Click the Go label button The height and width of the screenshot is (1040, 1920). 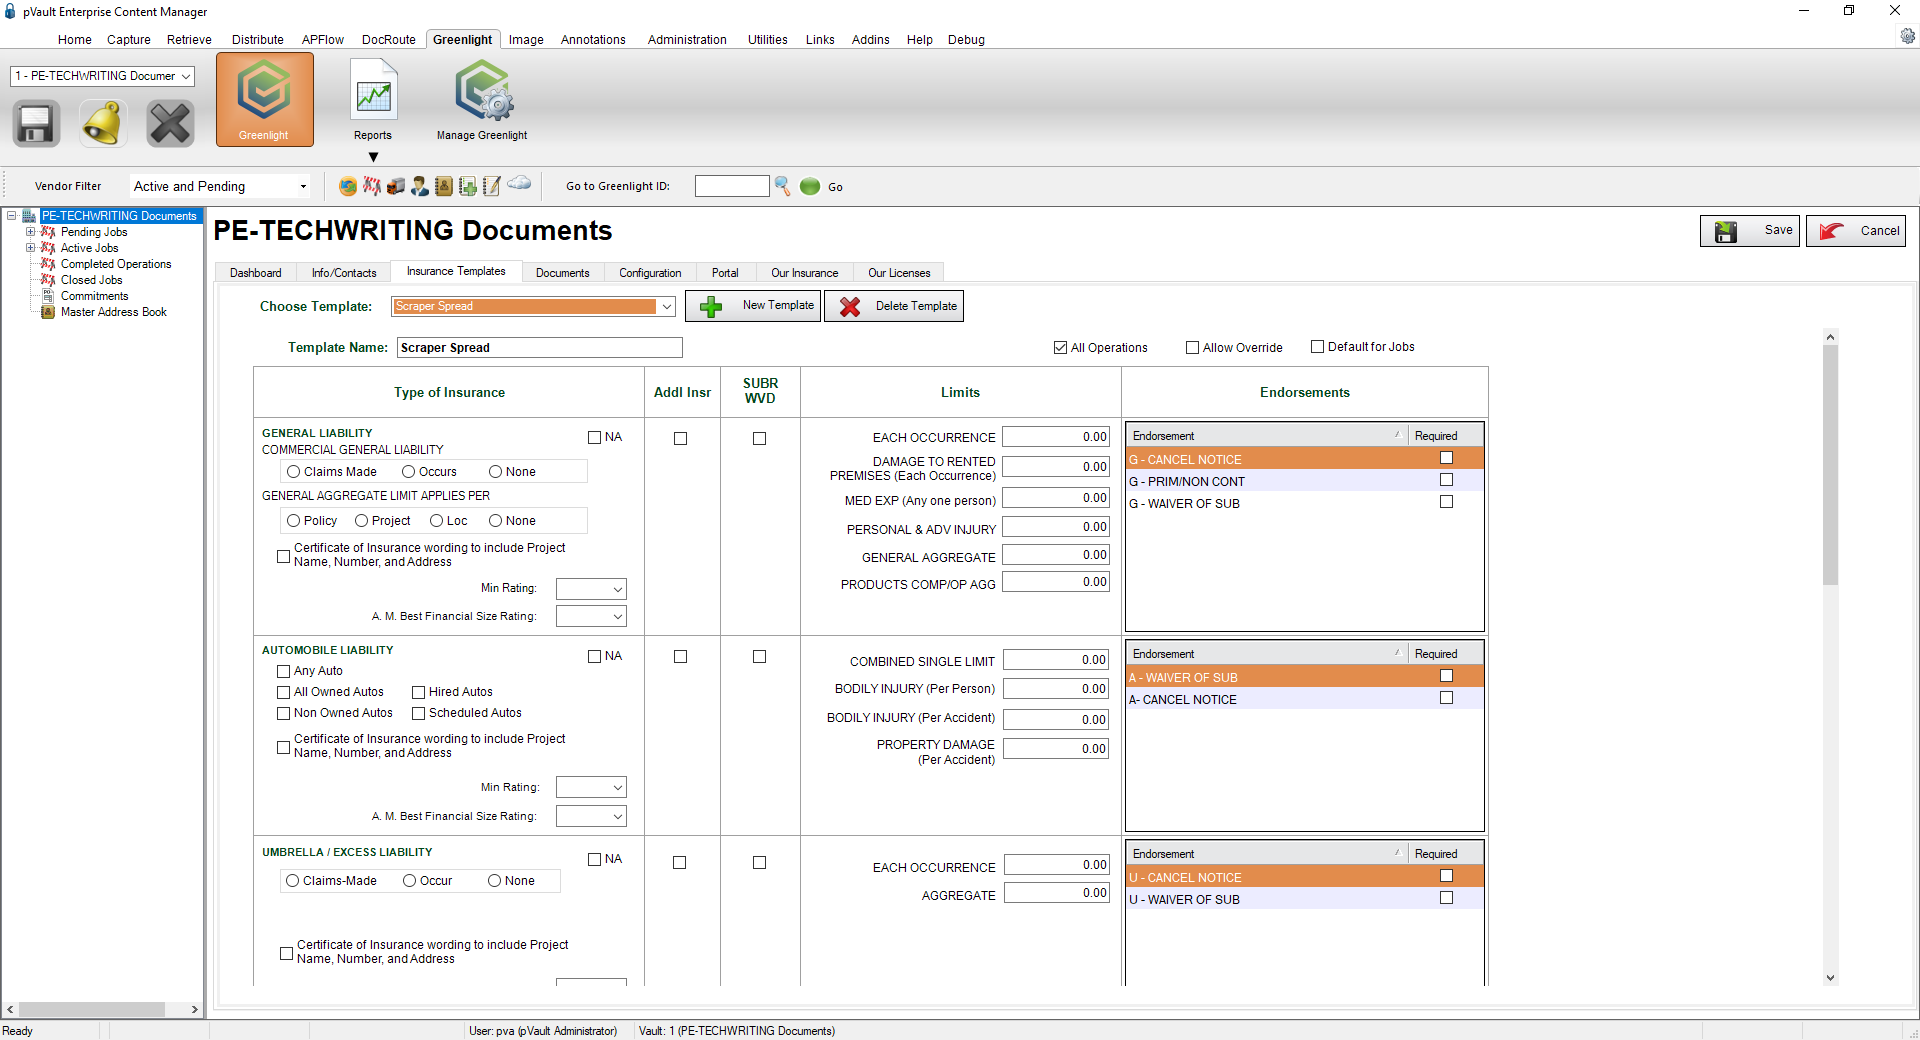pyautogui.click(x=835, y=187)
